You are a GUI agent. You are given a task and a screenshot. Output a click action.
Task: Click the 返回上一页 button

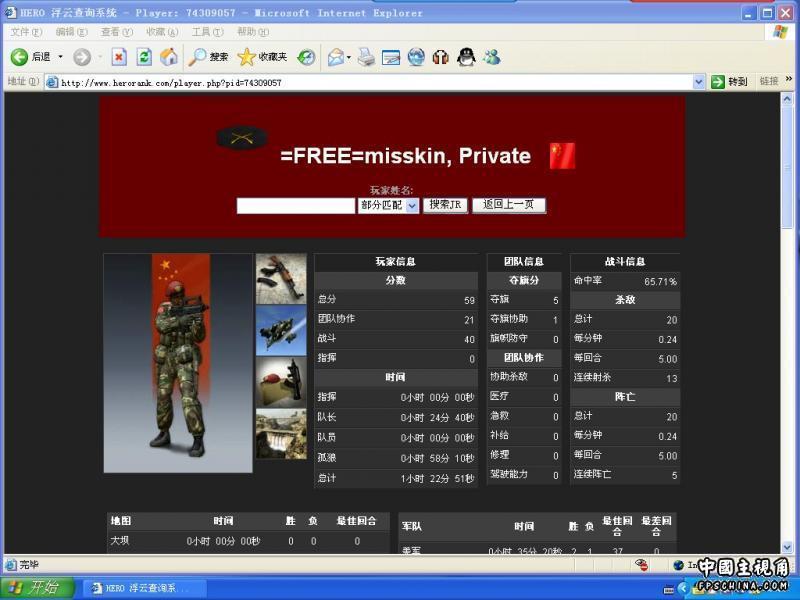[509, 205]
